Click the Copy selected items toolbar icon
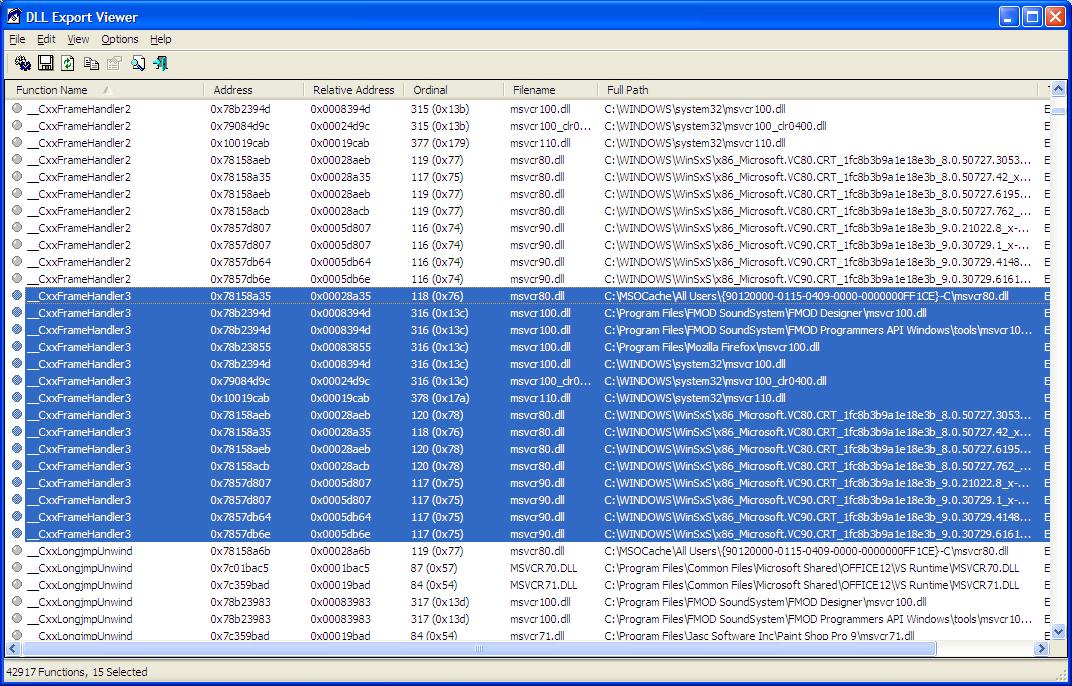 point(91,63)
